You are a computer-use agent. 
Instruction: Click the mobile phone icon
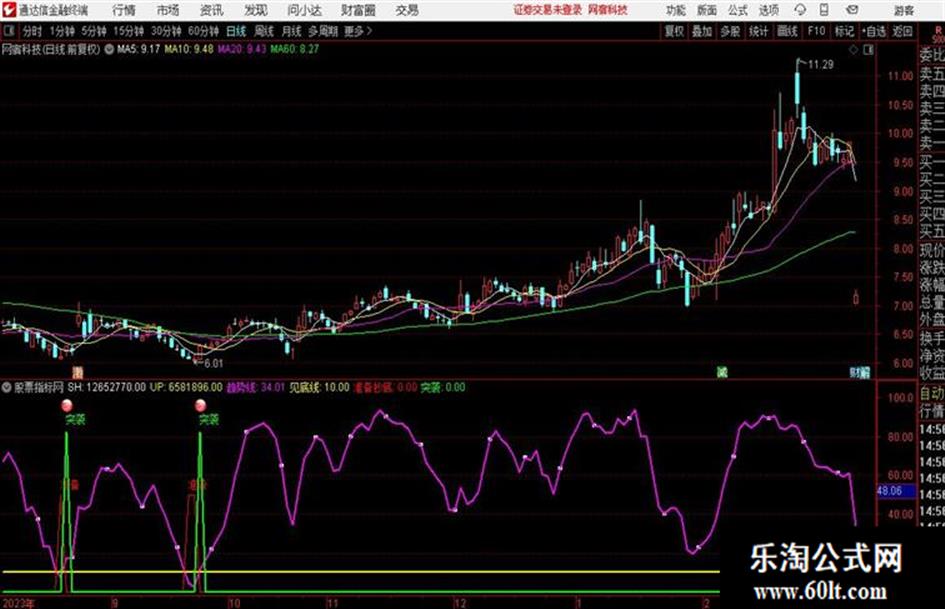pos(824,10)
